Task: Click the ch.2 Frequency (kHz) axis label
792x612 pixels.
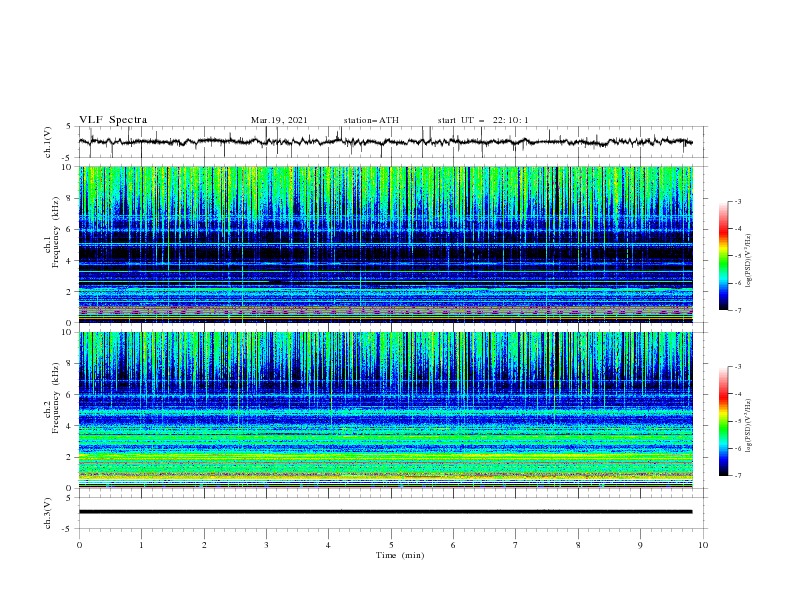Action: (x=52, y=398)
